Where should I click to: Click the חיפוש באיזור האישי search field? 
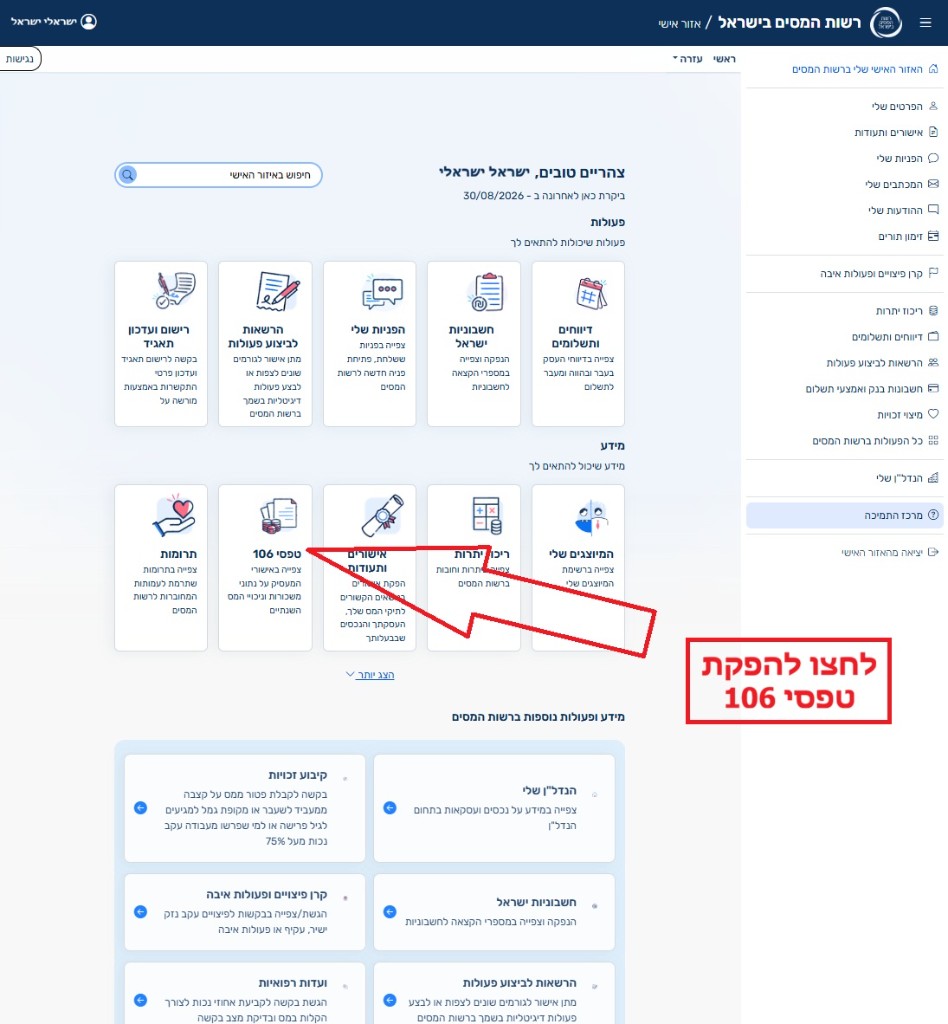click(x=218, y=175)
